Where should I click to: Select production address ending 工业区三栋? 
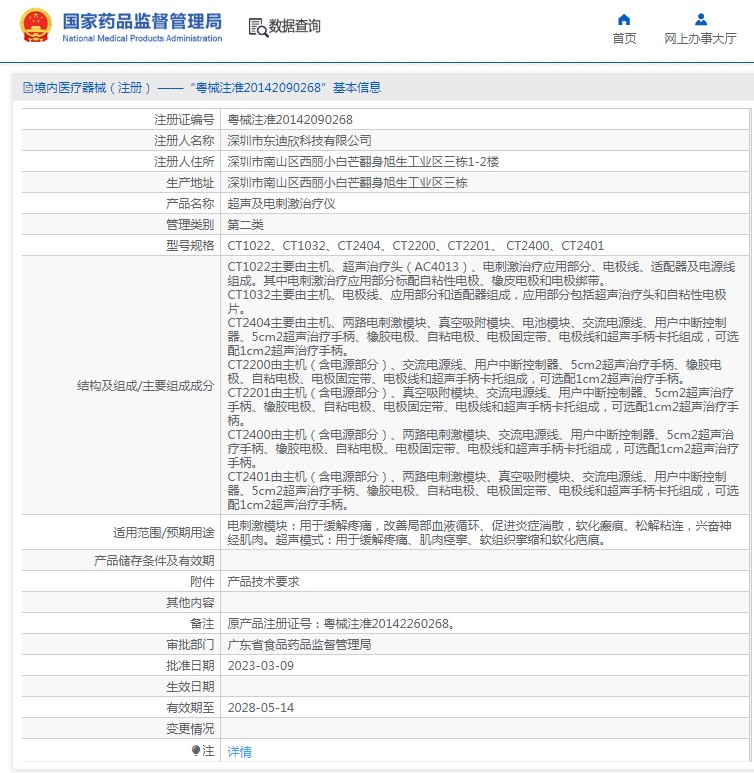pyautogui.click(x=347, y=183)
